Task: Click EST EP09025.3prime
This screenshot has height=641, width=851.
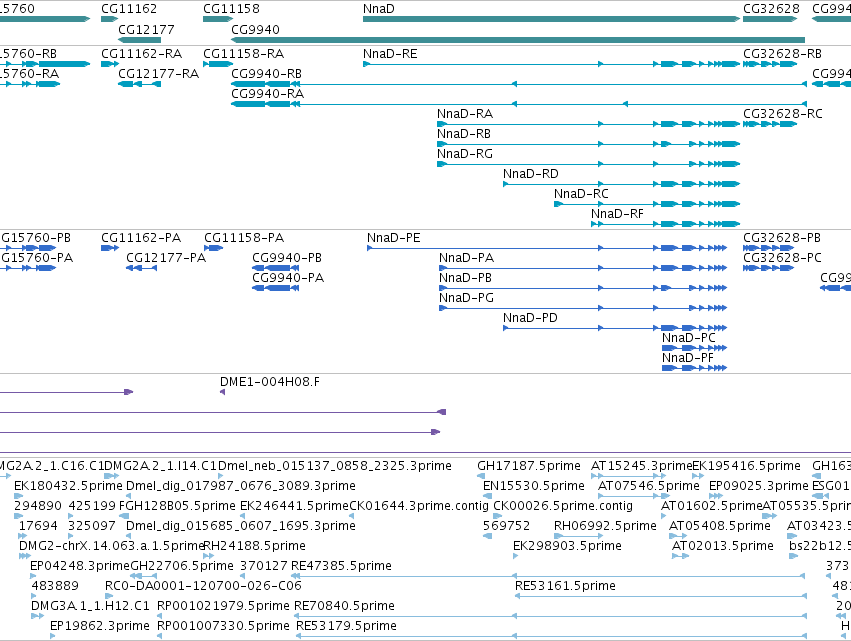Action: coord(716,496)
